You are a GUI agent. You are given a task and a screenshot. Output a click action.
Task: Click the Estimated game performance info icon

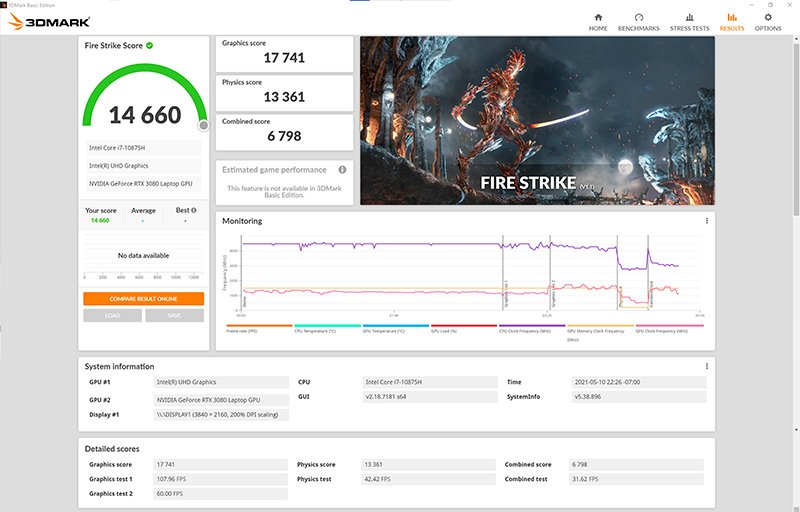(342, 170)
